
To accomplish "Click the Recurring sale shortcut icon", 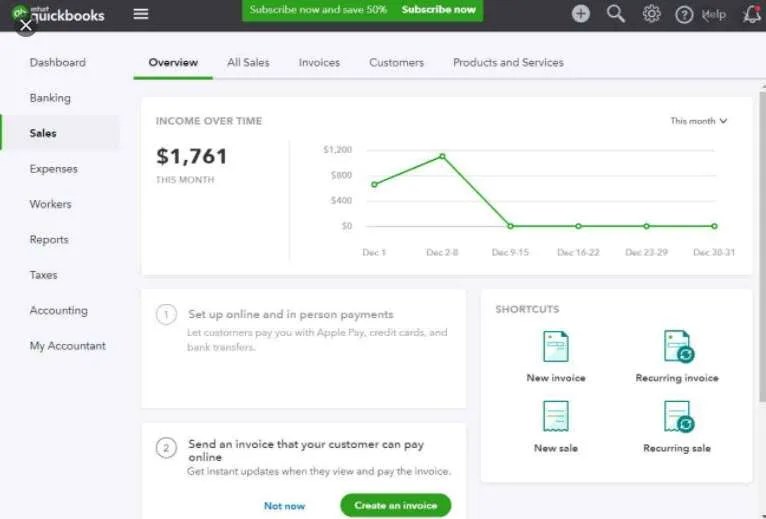I will [678, 416].
